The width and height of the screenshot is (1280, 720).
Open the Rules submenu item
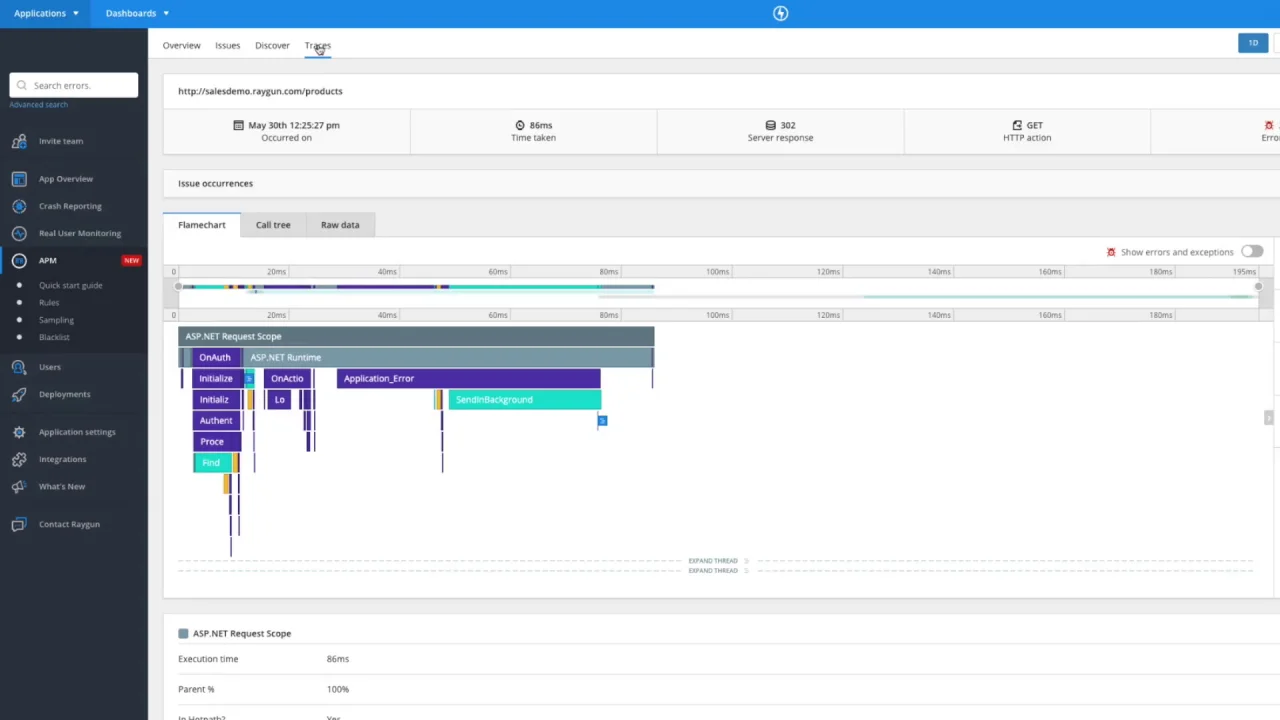pyautogui.click(x=49, y=302)
